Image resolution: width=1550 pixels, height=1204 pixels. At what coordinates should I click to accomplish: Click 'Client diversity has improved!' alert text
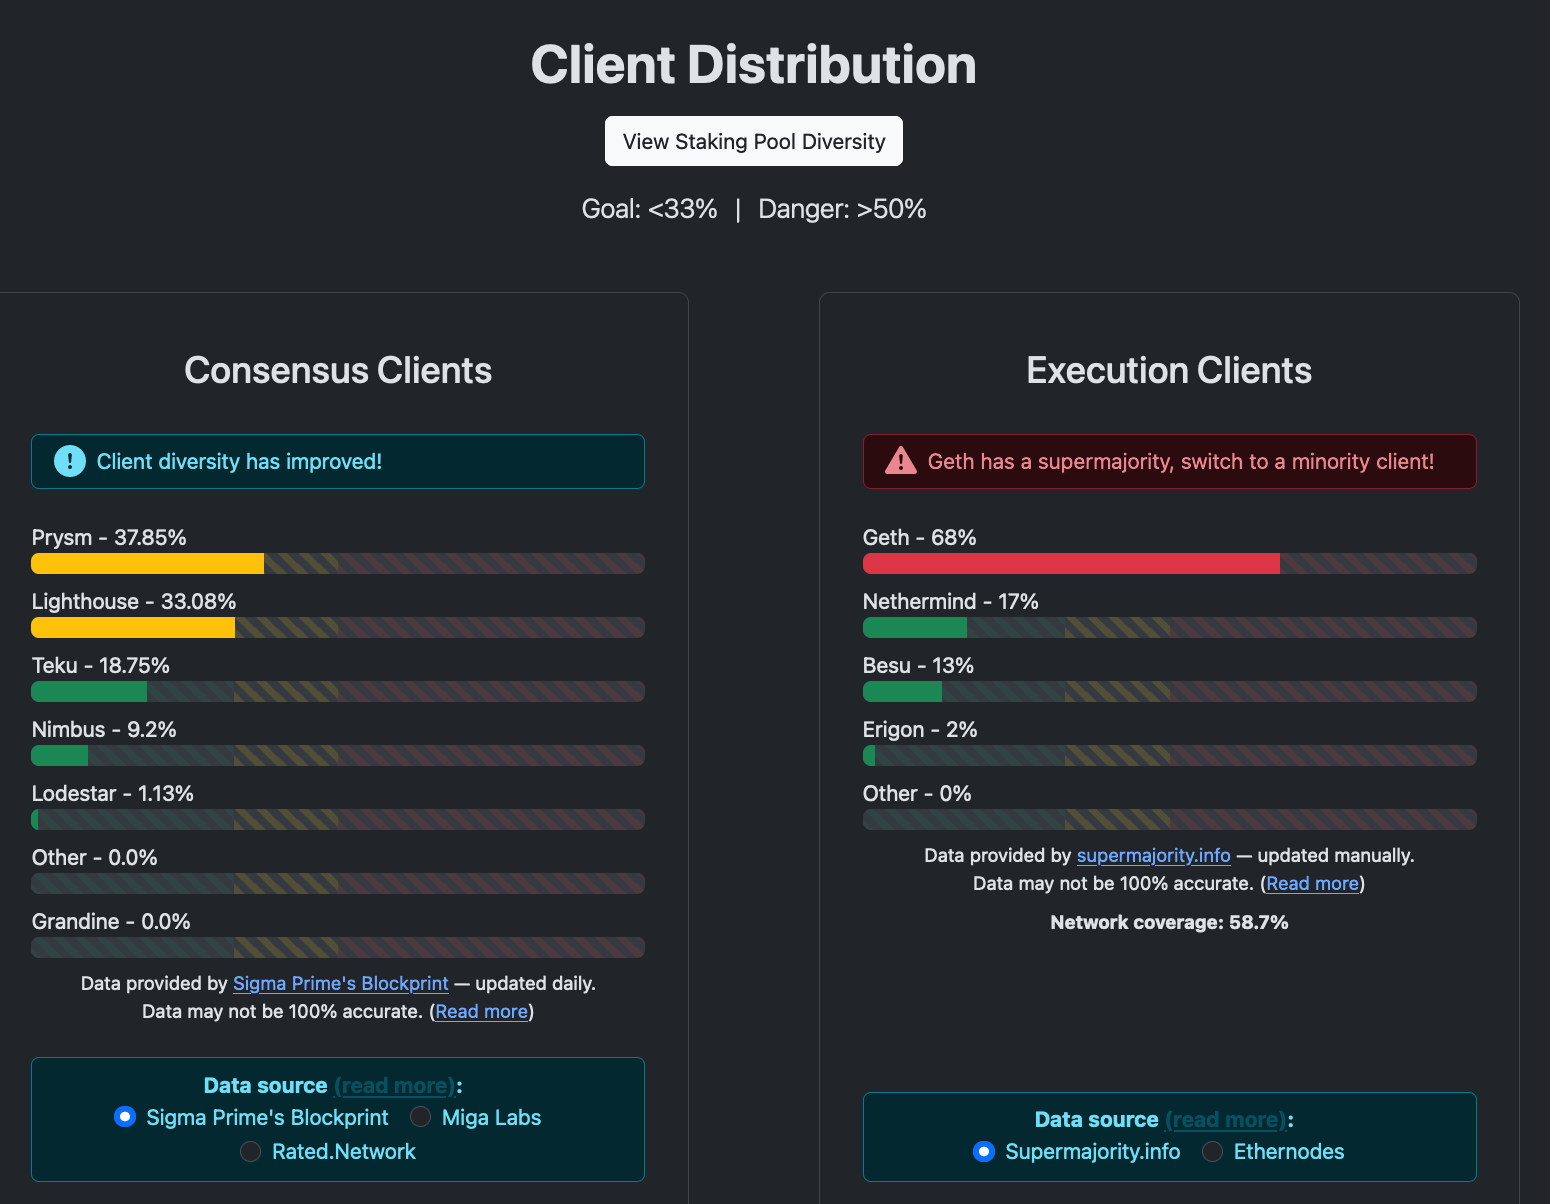[x=239, y=461]
